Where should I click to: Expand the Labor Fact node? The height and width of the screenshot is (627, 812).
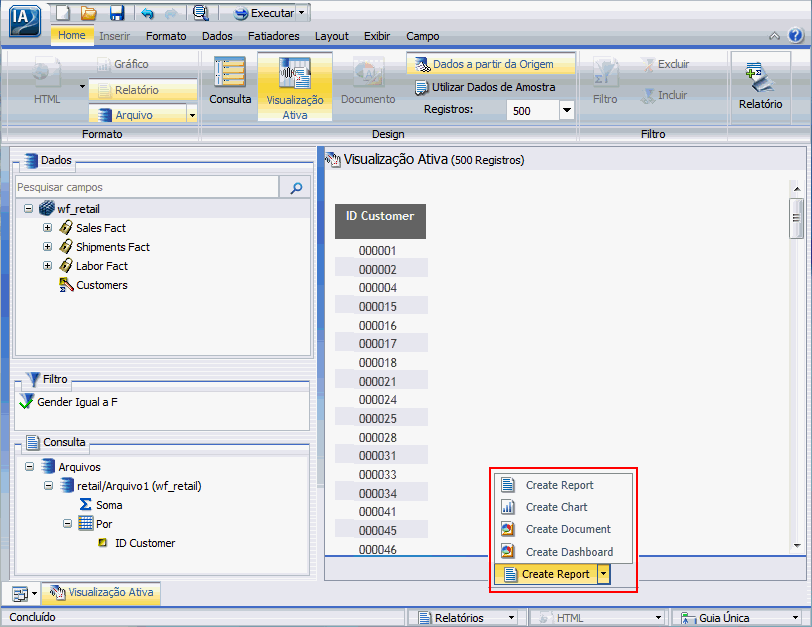tap(48, 266)
